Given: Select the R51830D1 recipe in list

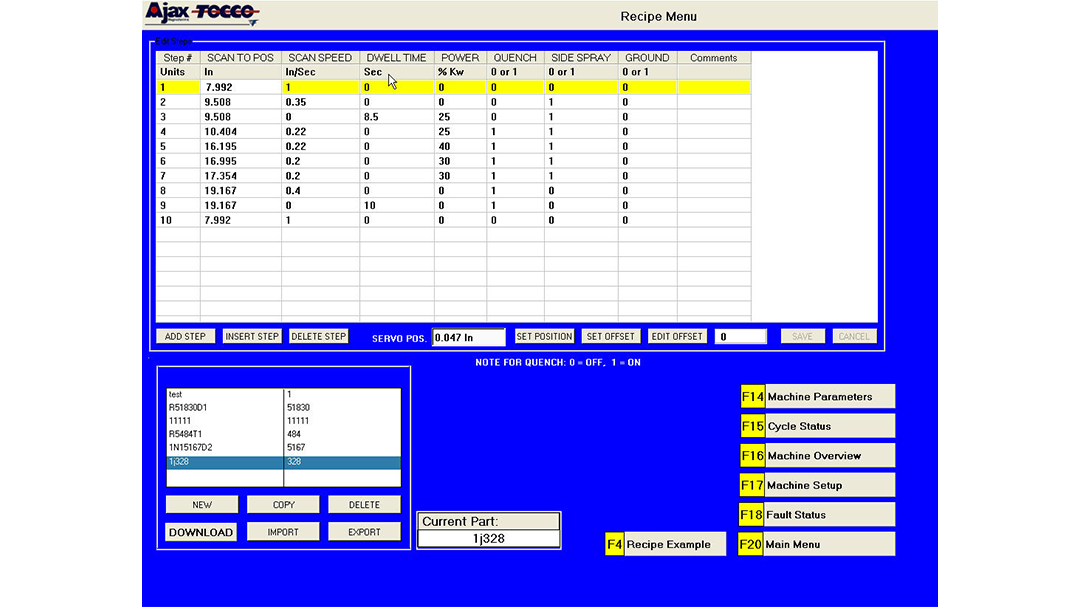Looking at the screenshot, I should pyautogui.click(x=224, y=408).
